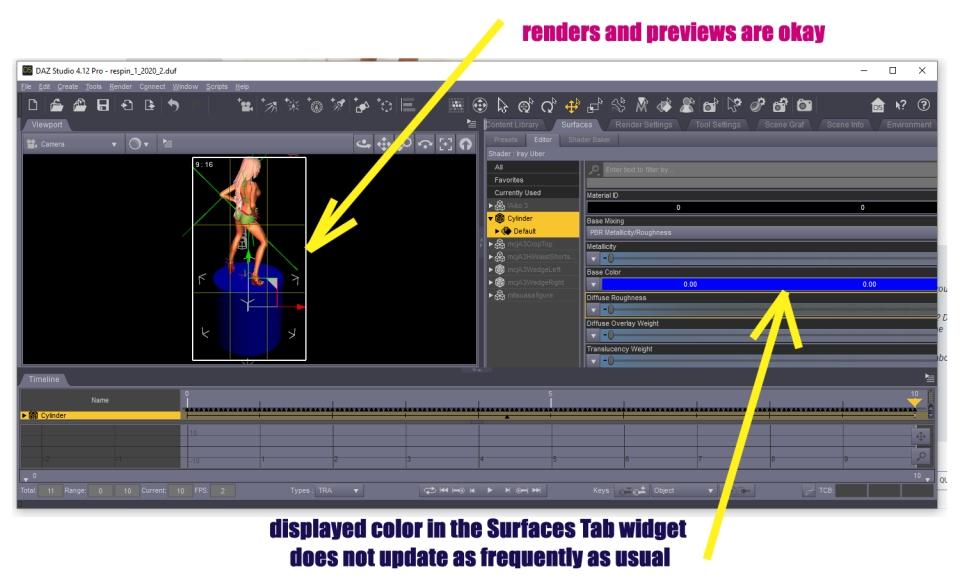The width and height of the screenshot is (960, 576).
Task: Select the All filter in Surfaces
Action: 533,167
